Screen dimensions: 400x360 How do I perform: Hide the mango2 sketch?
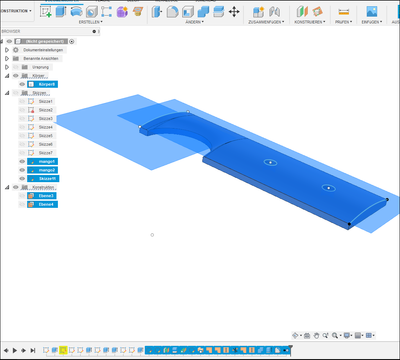click(x=22, y=170)
